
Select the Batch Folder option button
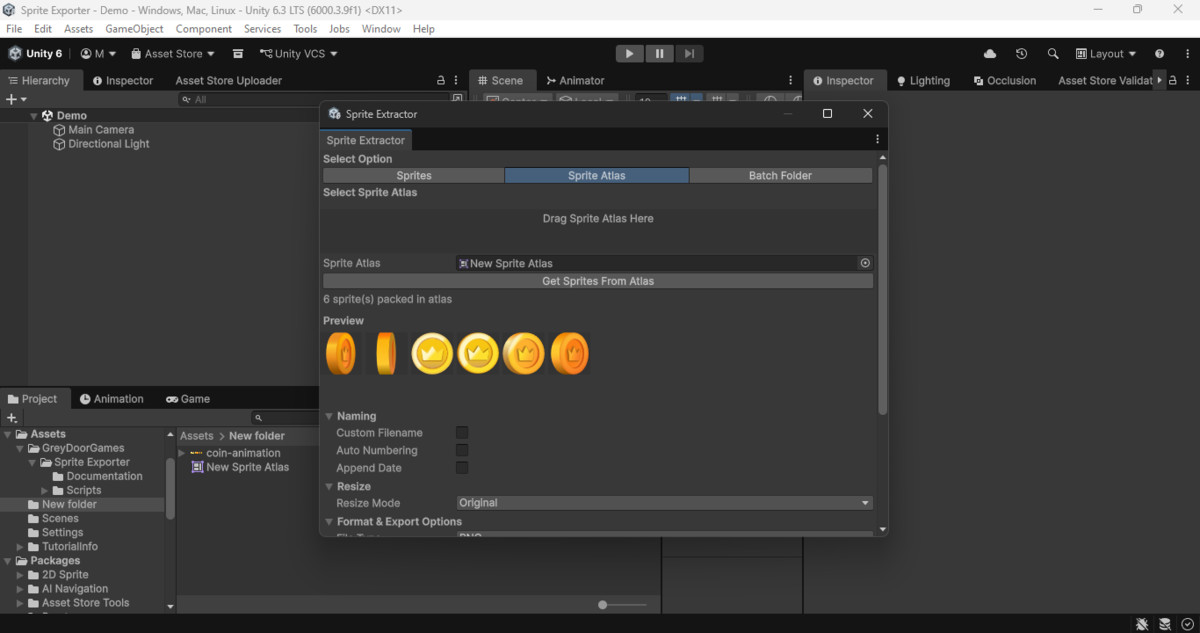click(x=781, y=175)
